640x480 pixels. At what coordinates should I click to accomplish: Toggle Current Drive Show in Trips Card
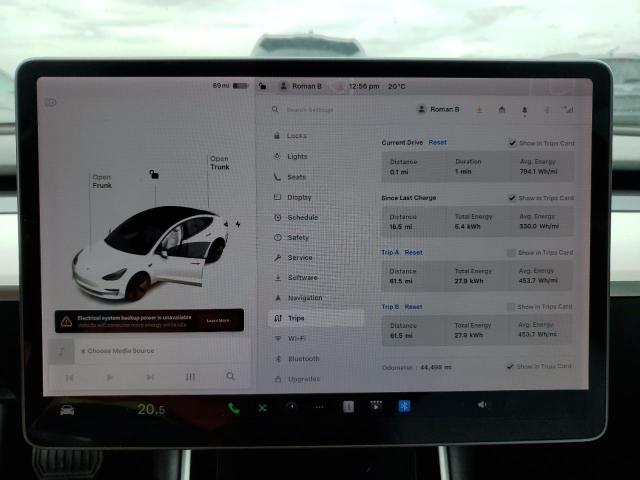(x=512, y=143)
